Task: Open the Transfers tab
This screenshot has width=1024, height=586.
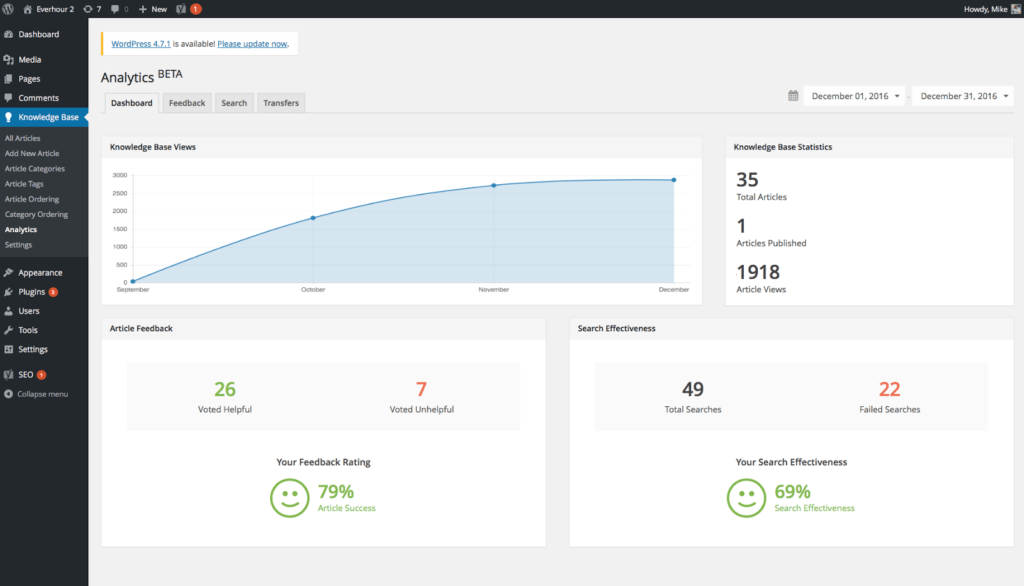Action: coord(280,102)
